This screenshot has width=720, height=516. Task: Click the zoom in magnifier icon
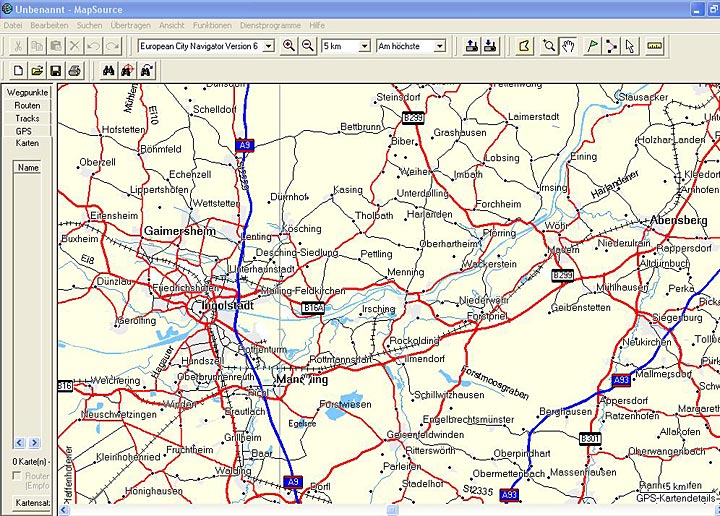coord(289,46)
